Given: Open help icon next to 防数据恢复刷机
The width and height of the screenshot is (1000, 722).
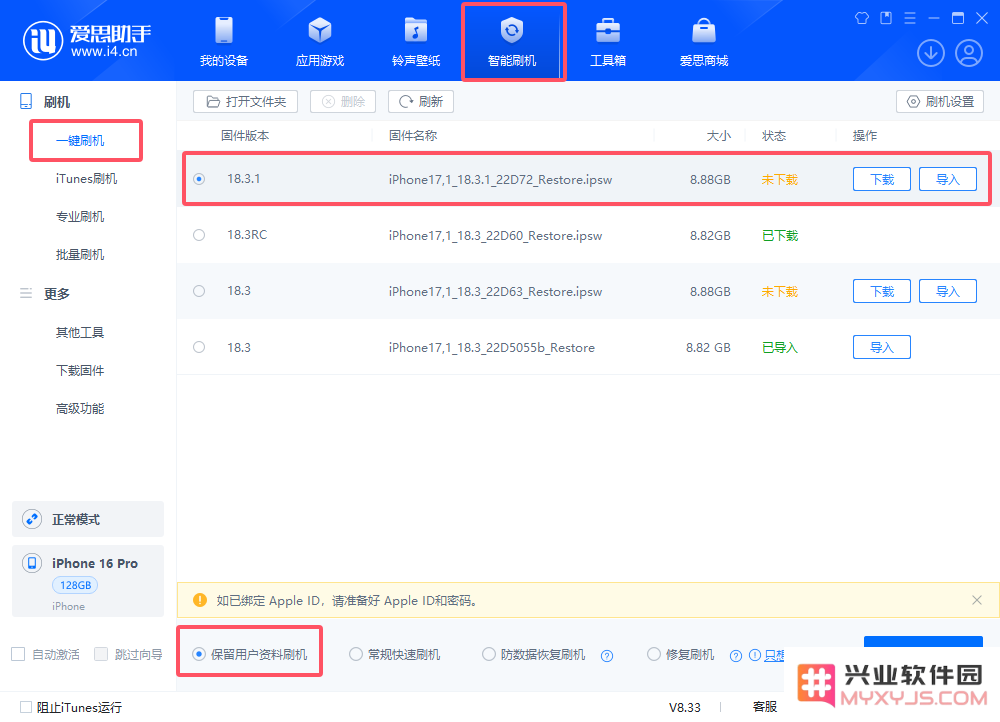Looking at the screenshot, I should tap(607, 656).
